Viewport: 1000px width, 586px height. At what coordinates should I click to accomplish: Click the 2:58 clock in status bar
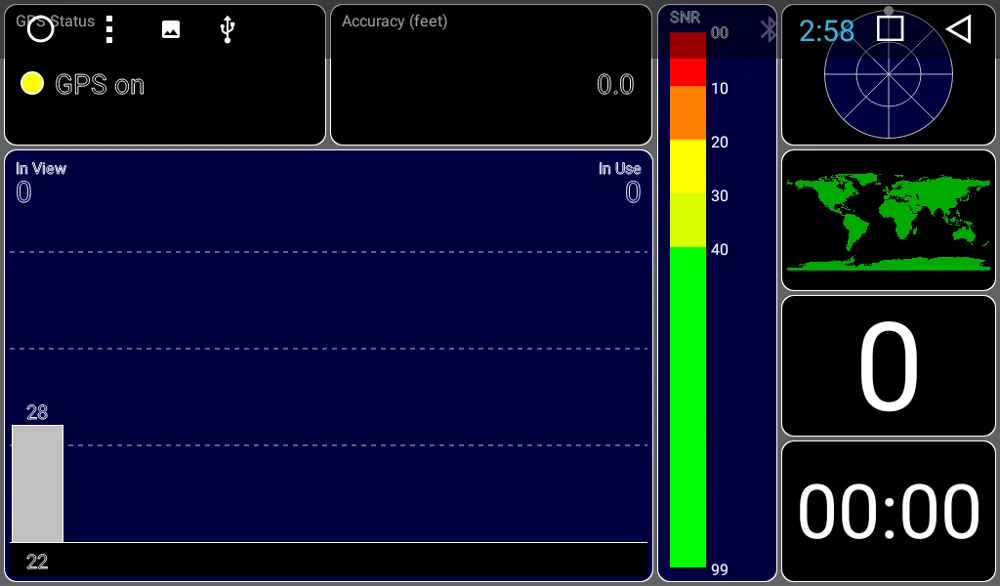pos(826,31)
